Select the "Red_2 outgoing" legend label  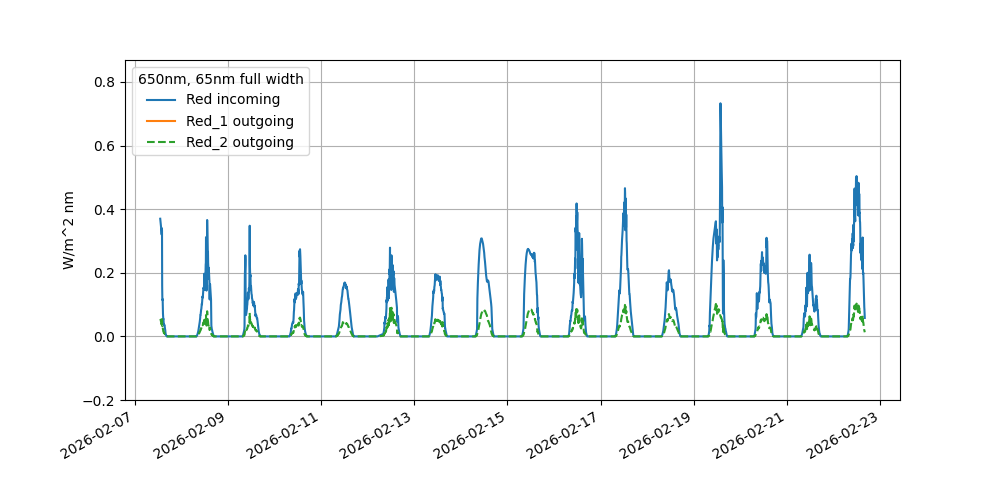tap(240, 143)
